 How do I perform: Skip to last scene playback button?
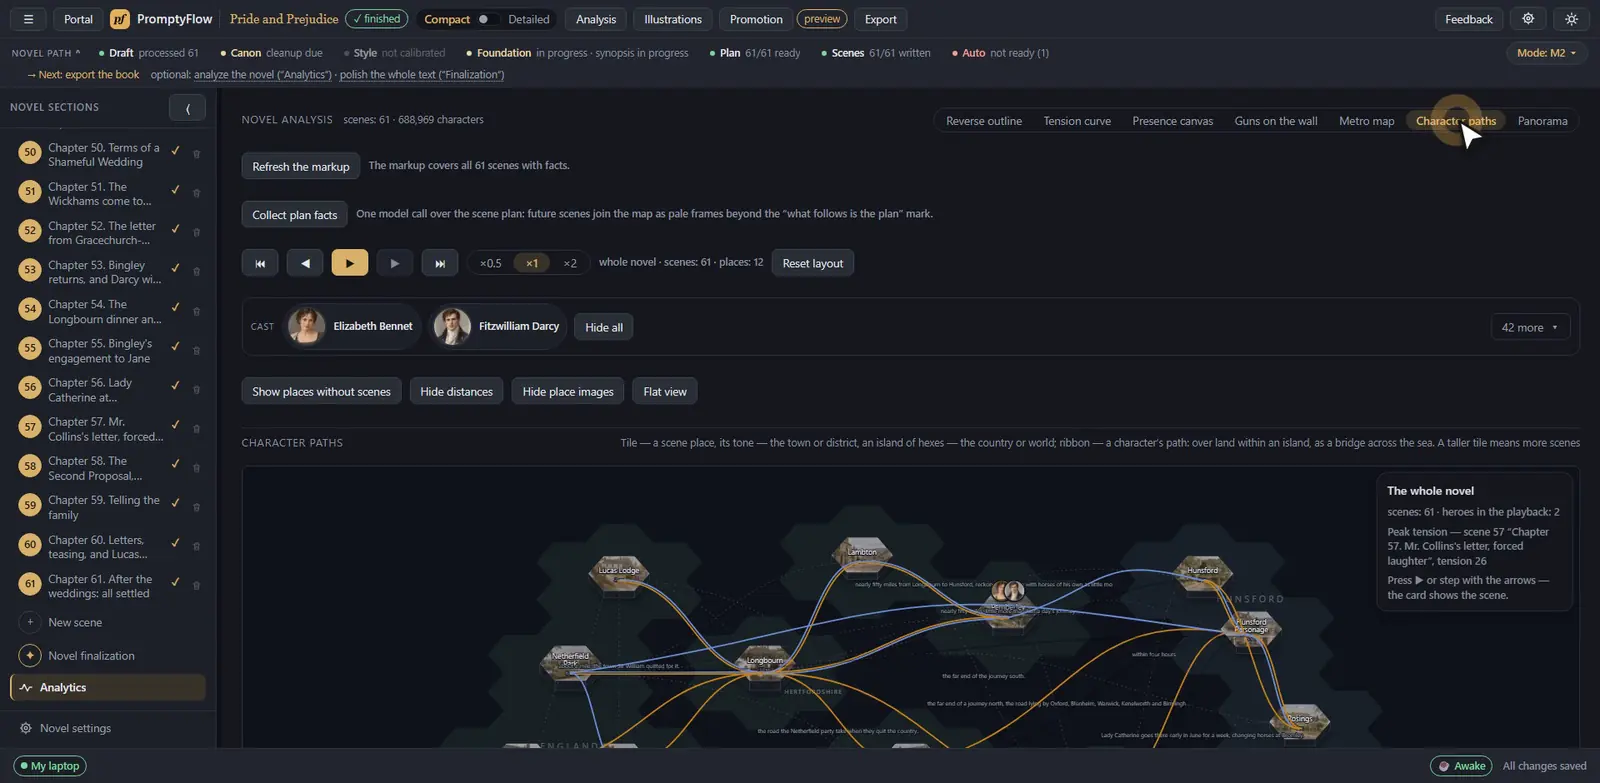pyautogui.click(x=440, y=263)
